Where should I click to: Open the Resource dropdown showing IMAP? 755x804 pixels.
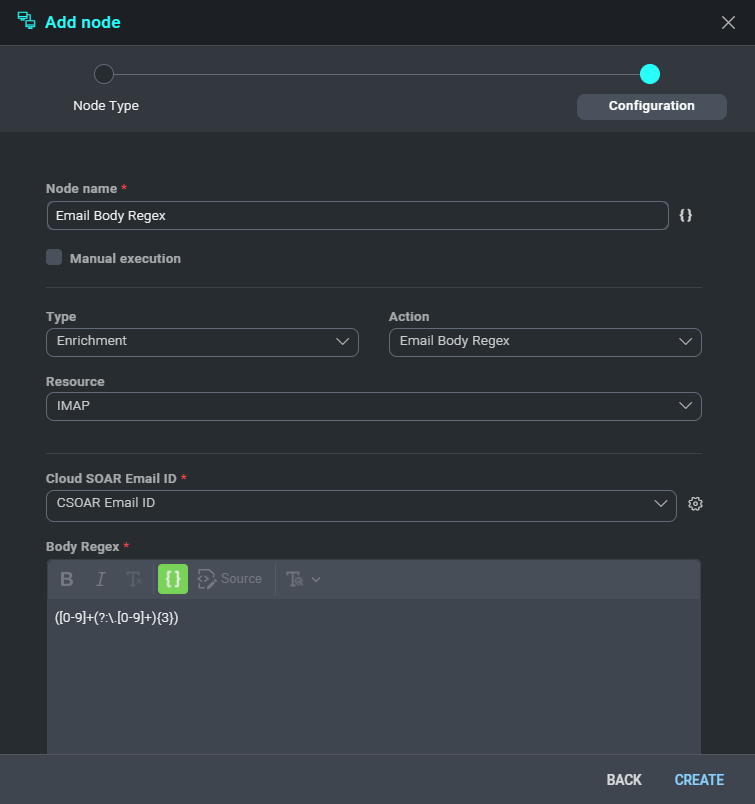point(373,406)
